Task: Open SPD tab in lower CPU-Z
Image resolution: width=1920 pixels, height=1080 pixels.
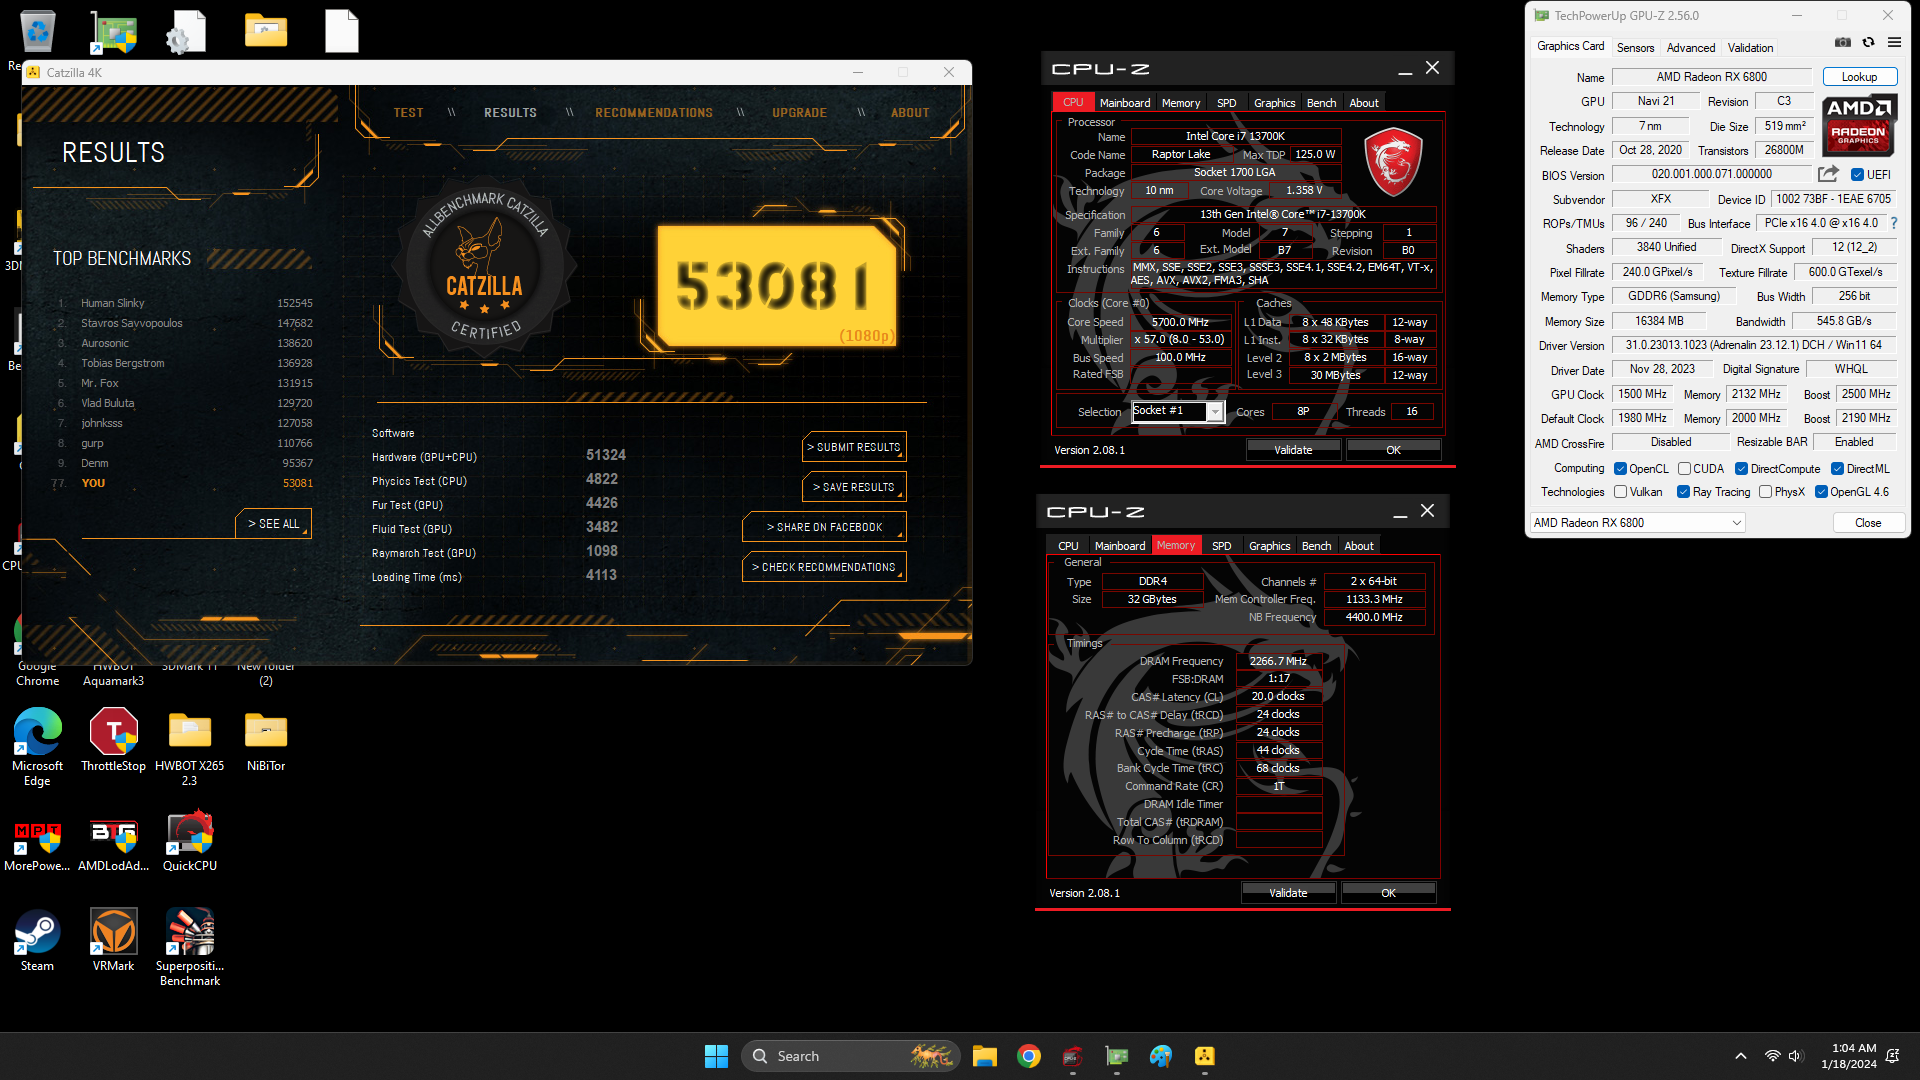Action: pos(1221,546)
